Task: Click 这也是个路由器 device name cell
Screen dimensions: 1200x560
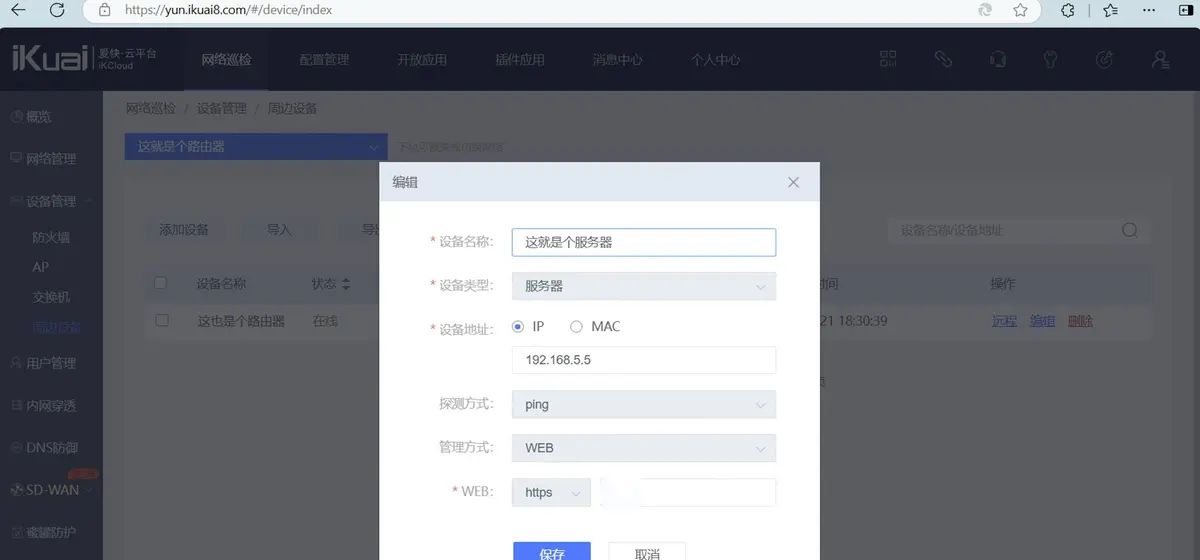Action: [241, 321]
